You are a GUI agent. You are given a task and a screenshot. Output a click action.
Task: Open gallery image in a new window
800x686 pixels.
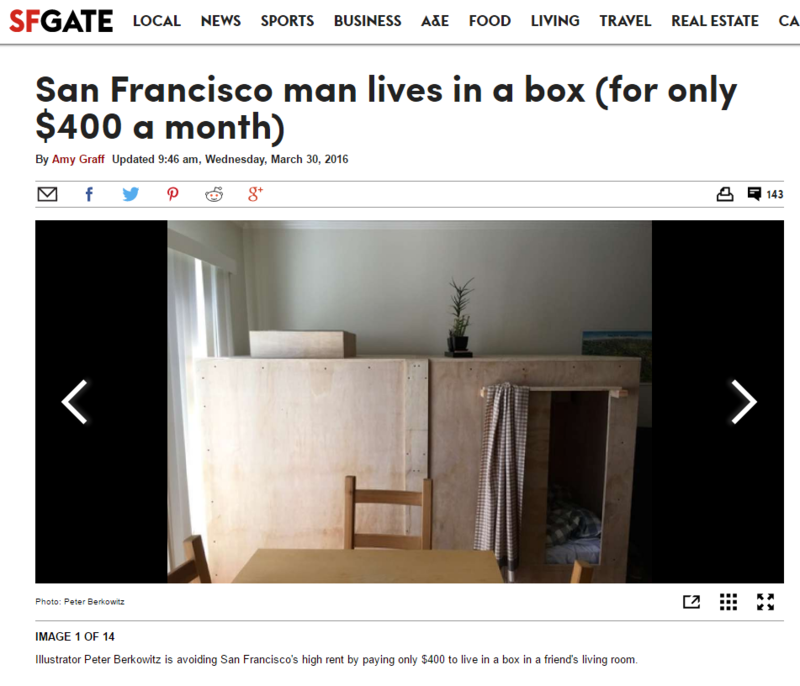[x=691, y=602]
